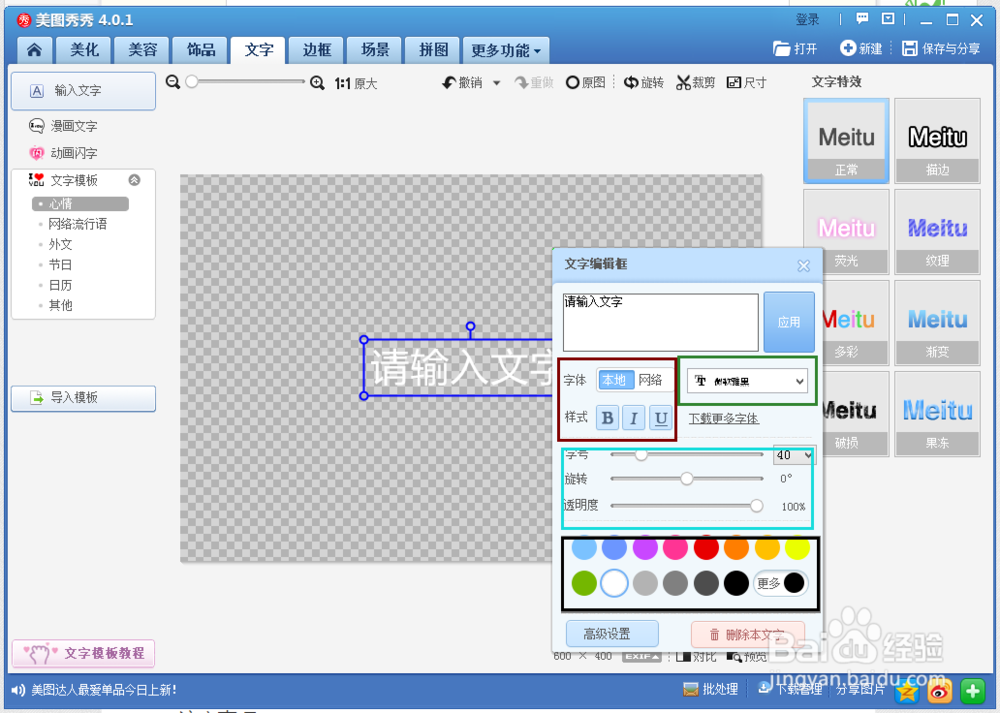Create new canvas with 新建
Image resolution: width=1000 pixels, height=713 pixels.
coord(861,48)
